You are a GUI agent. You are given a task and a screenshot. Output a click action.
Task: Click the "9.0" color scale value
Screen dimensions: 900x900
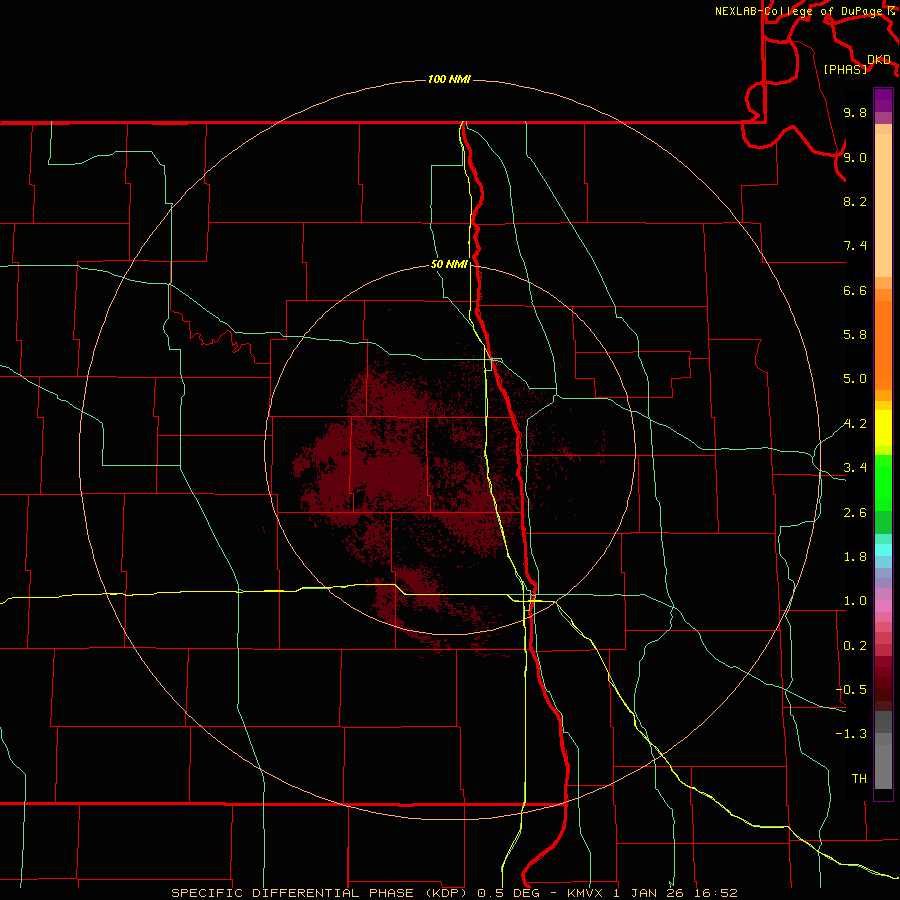[x=855, y=157]
